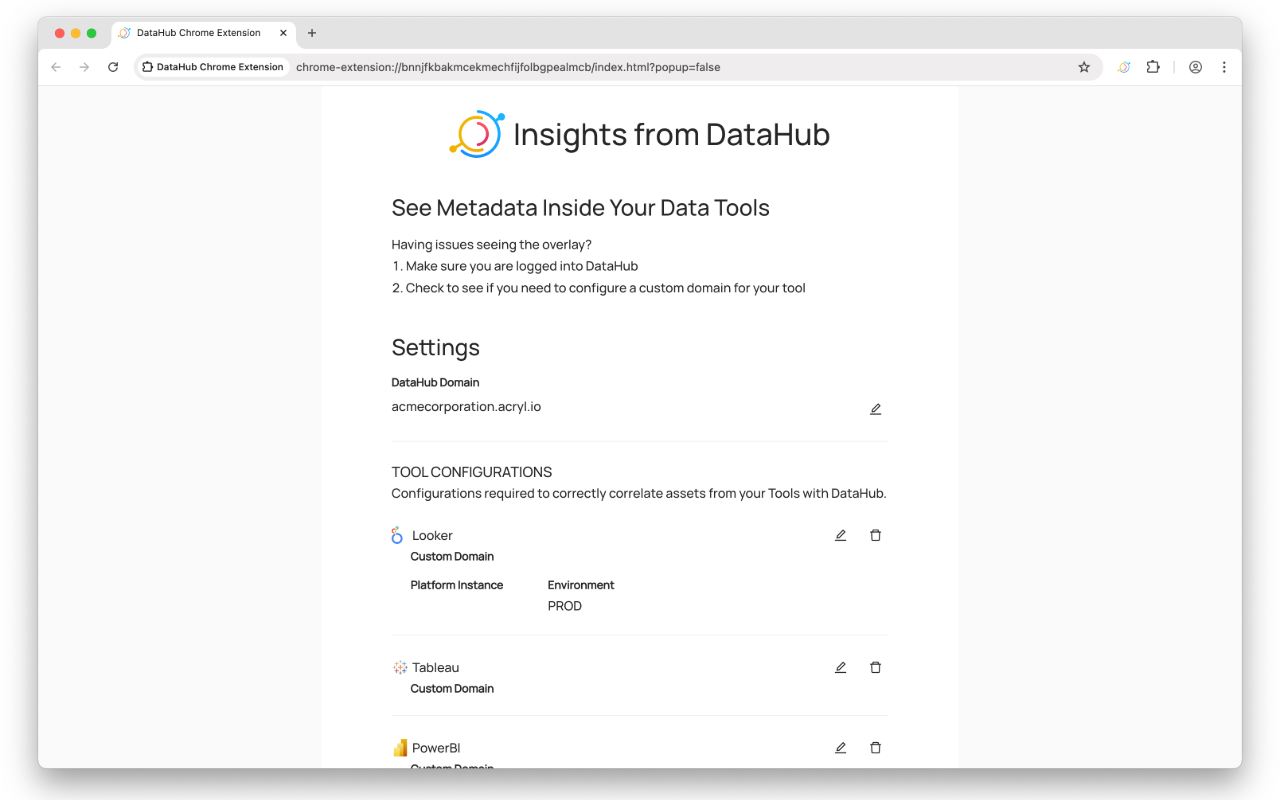Go forward in browser history
The image size is (1280, 800).
84,67
